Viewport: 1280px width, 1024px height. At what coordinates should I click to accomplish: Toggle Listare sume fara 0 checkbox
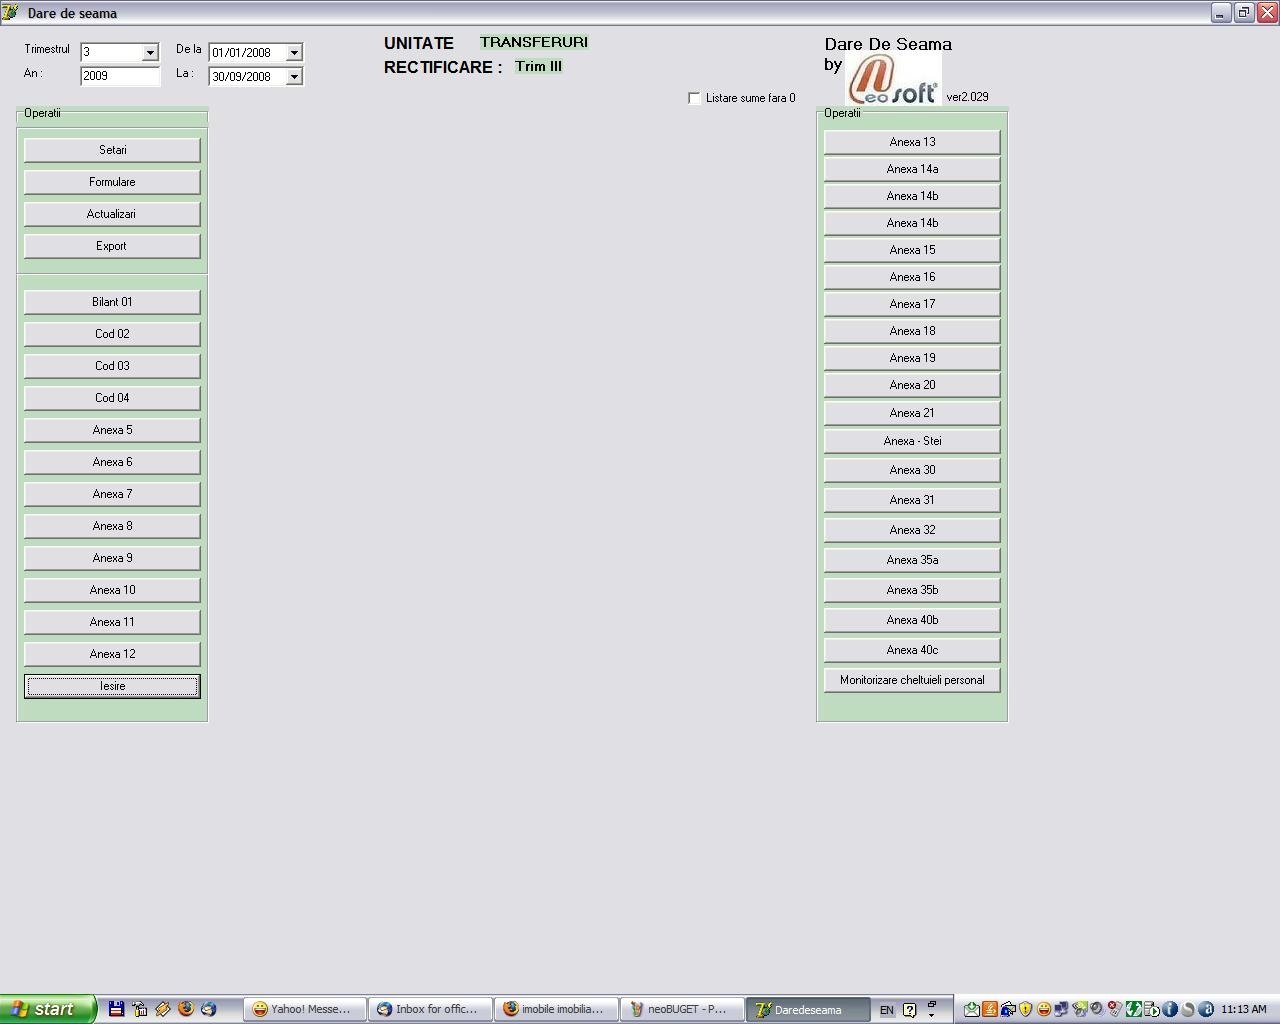click(x=694, y=98)
